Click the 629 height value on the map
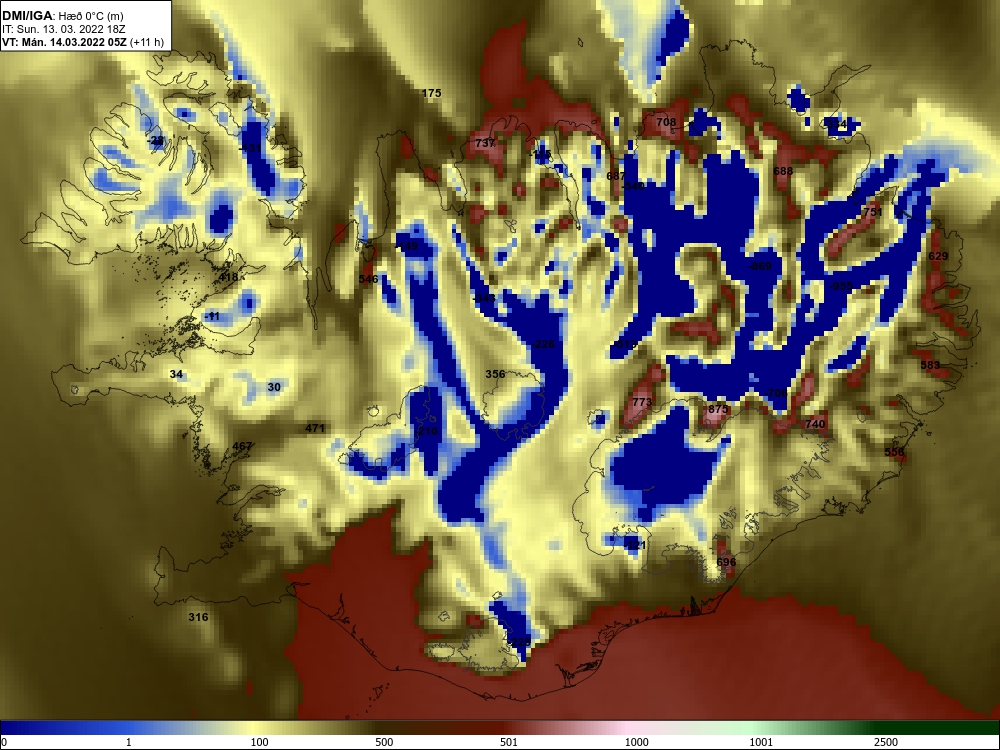Image resolution: width=1000 pixels, height=750 pixels. [938, 256]
